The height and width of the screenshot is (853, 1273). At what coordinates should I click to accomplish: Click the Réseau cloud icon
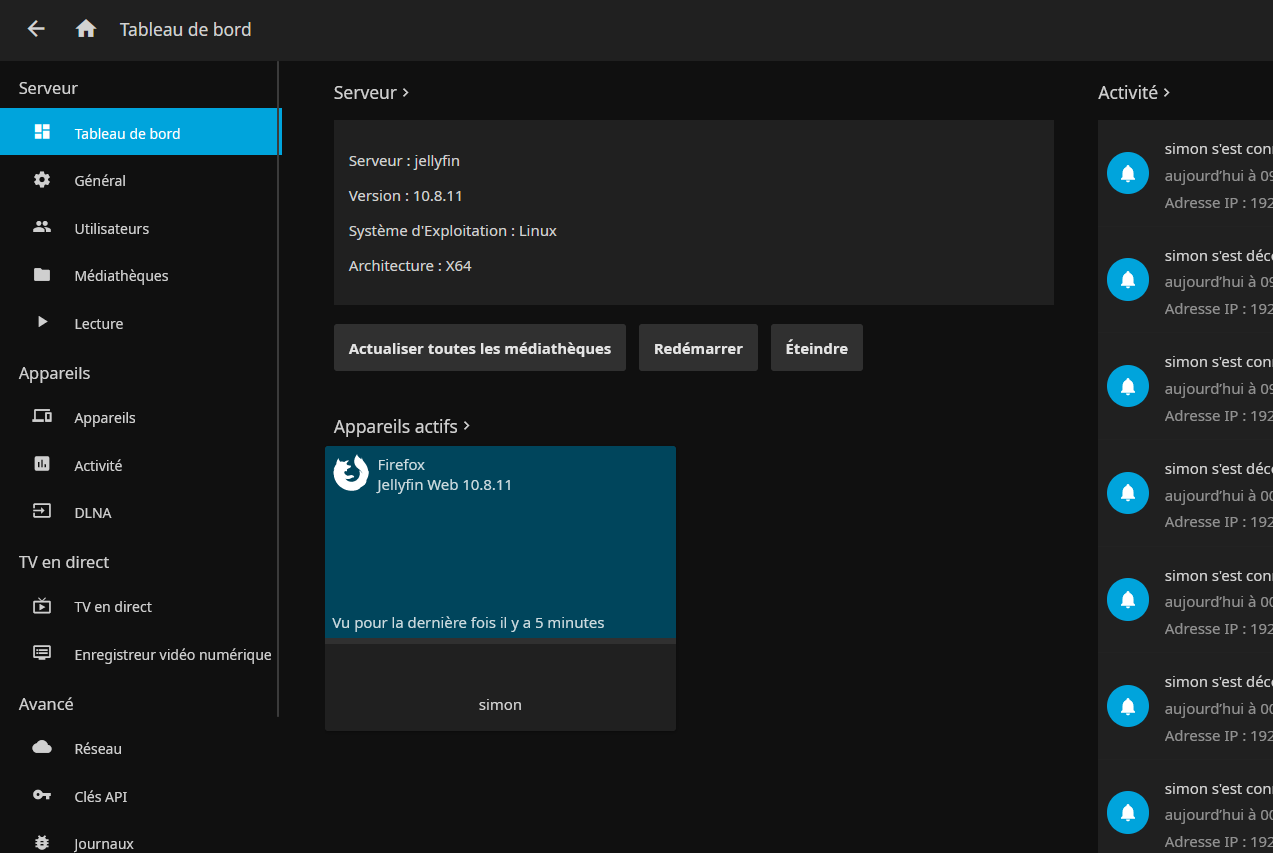42,748
